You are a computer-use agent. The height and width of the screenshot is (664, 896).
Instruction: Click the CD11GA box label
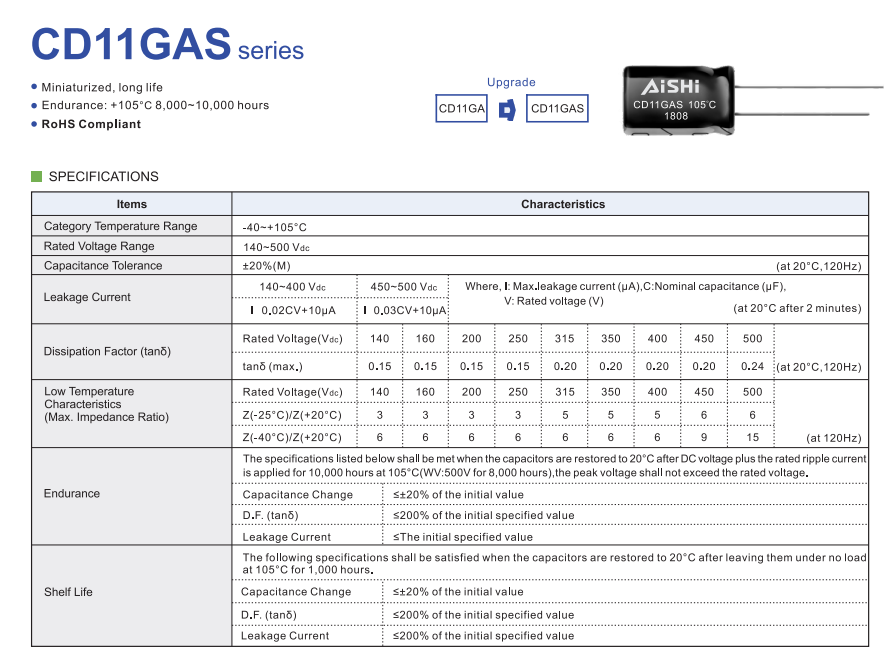[x=462, y=109]
